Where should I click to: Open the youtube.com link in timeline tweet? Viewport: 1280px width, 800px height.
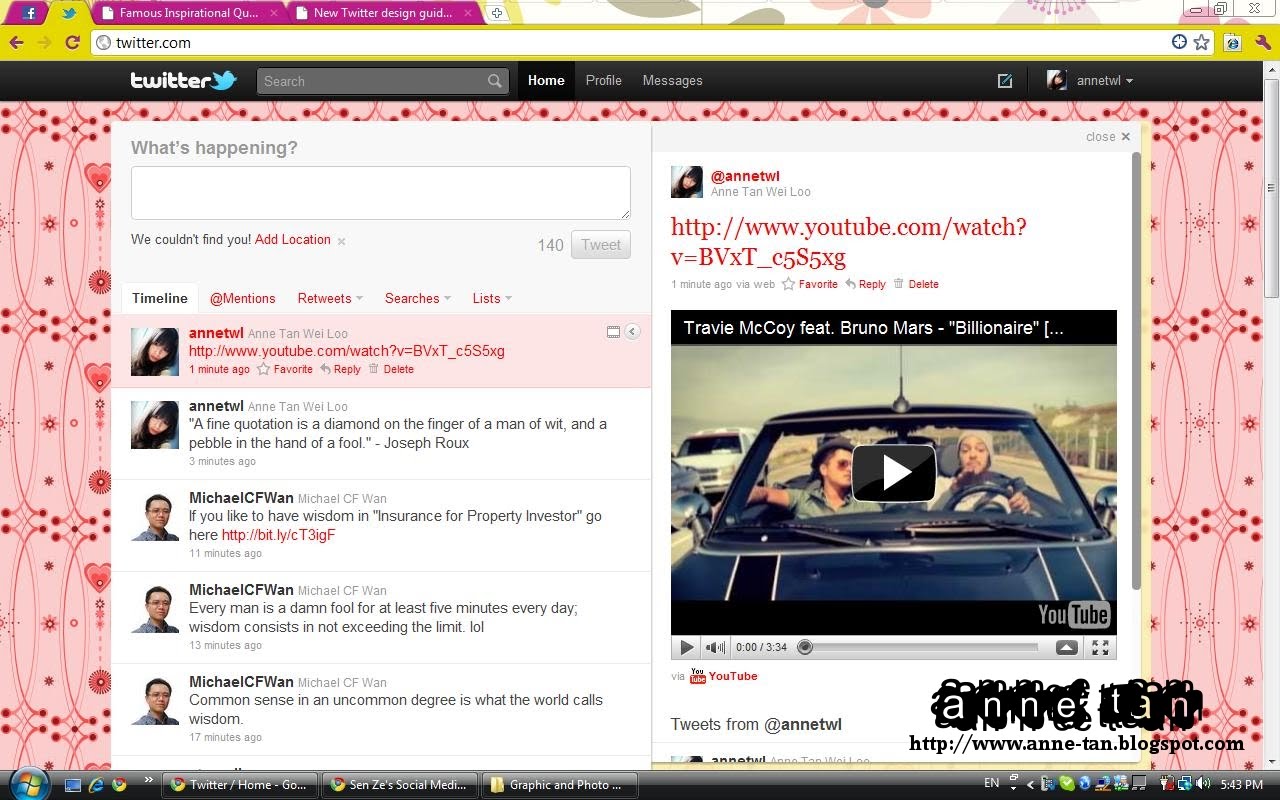(346, 351)
